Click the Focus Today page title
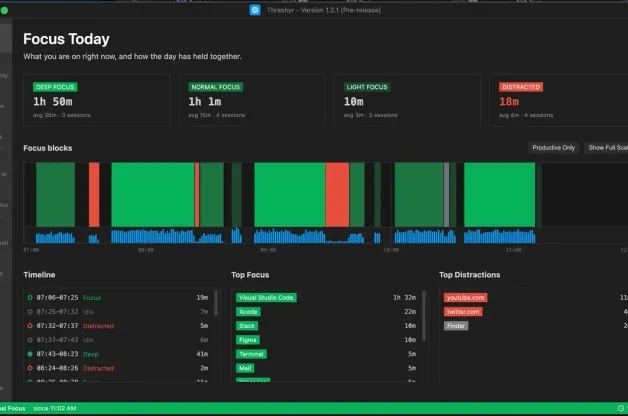The width and height of the screenshot is (628, 416). tap(66, 39)
